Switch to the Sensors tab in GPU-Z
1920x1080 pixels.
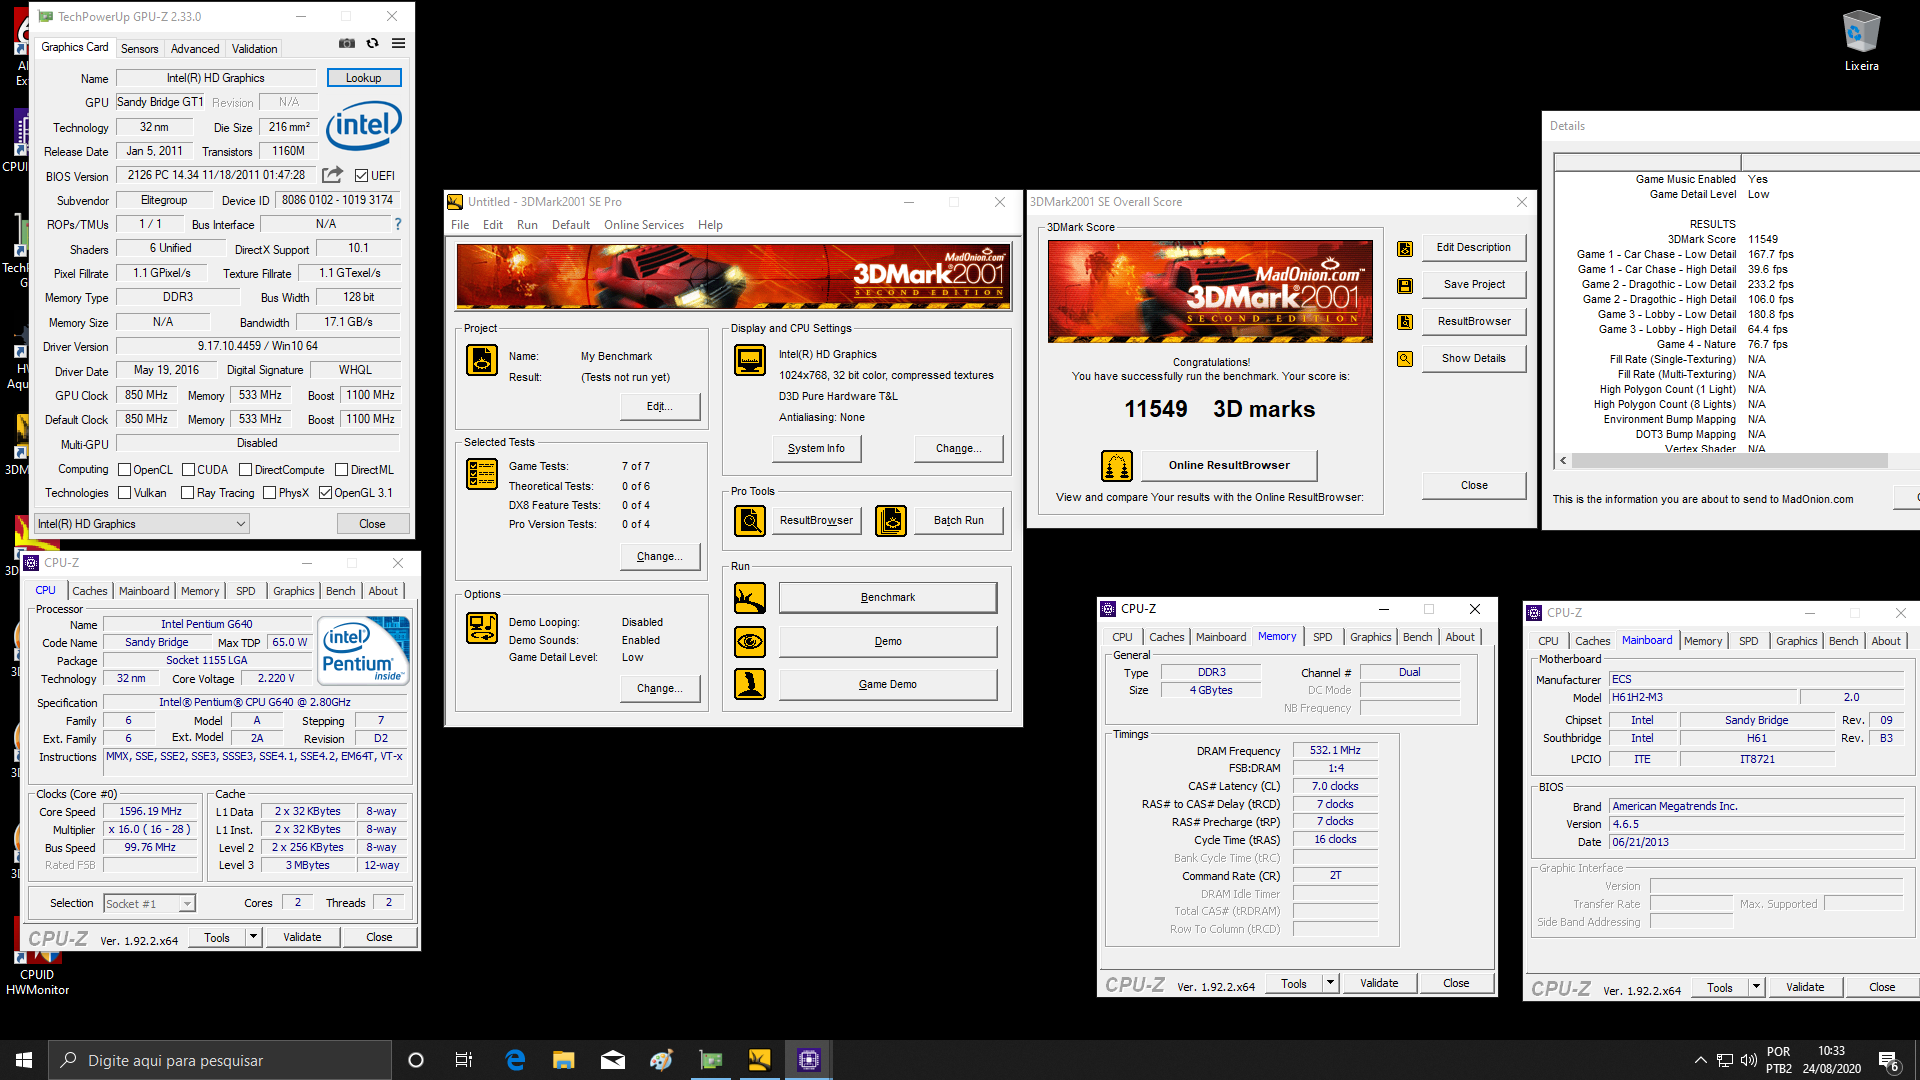tap(139, 48)
